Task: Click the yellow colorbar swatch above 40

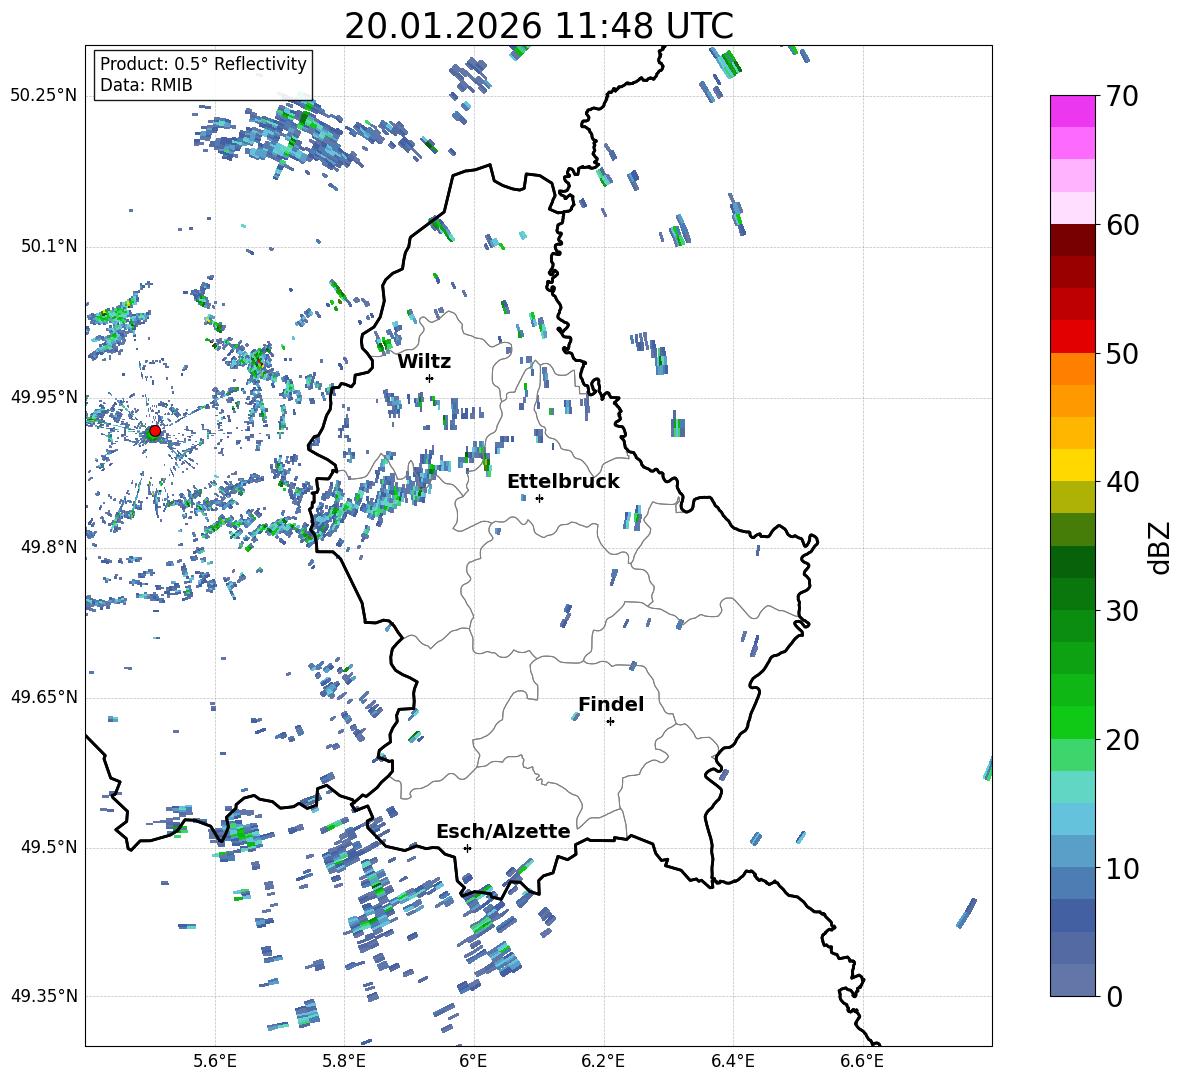Action: tap(1072, 465)
